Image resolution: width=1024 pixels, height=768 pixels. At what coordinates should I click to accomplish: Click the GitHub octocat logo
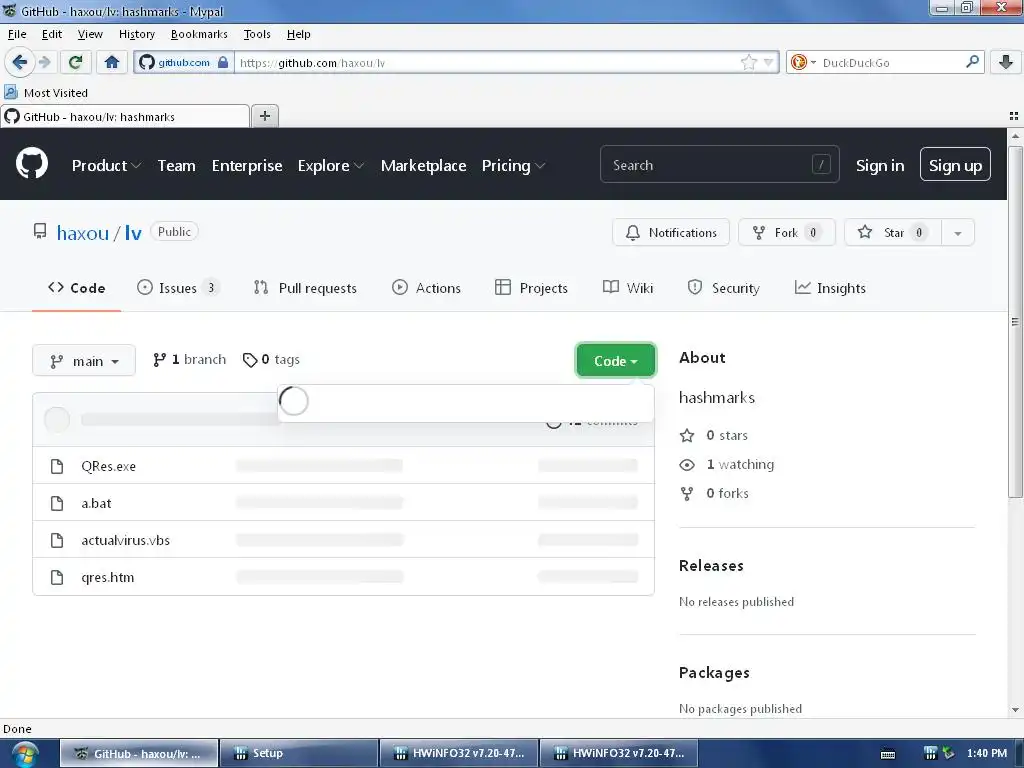point(32,164)
